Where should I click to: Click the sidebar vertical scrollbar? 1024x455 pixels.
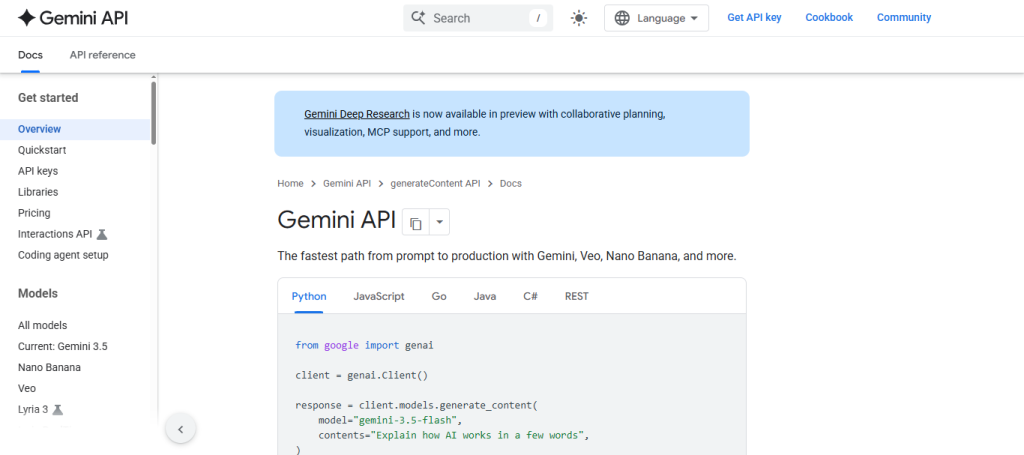tap(153, 112)
